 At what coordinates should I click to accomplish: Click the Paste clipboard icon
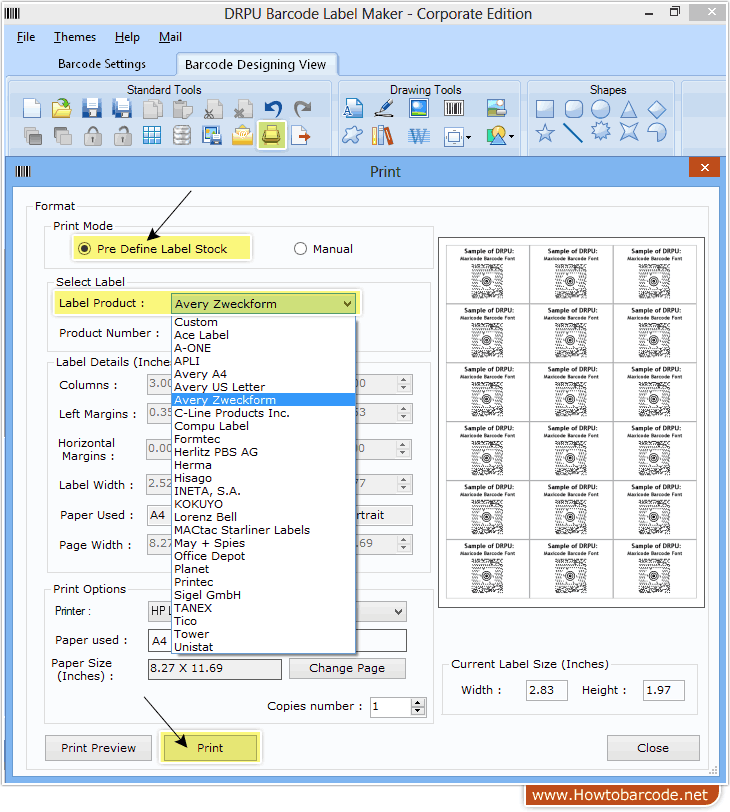click(183, 109)
